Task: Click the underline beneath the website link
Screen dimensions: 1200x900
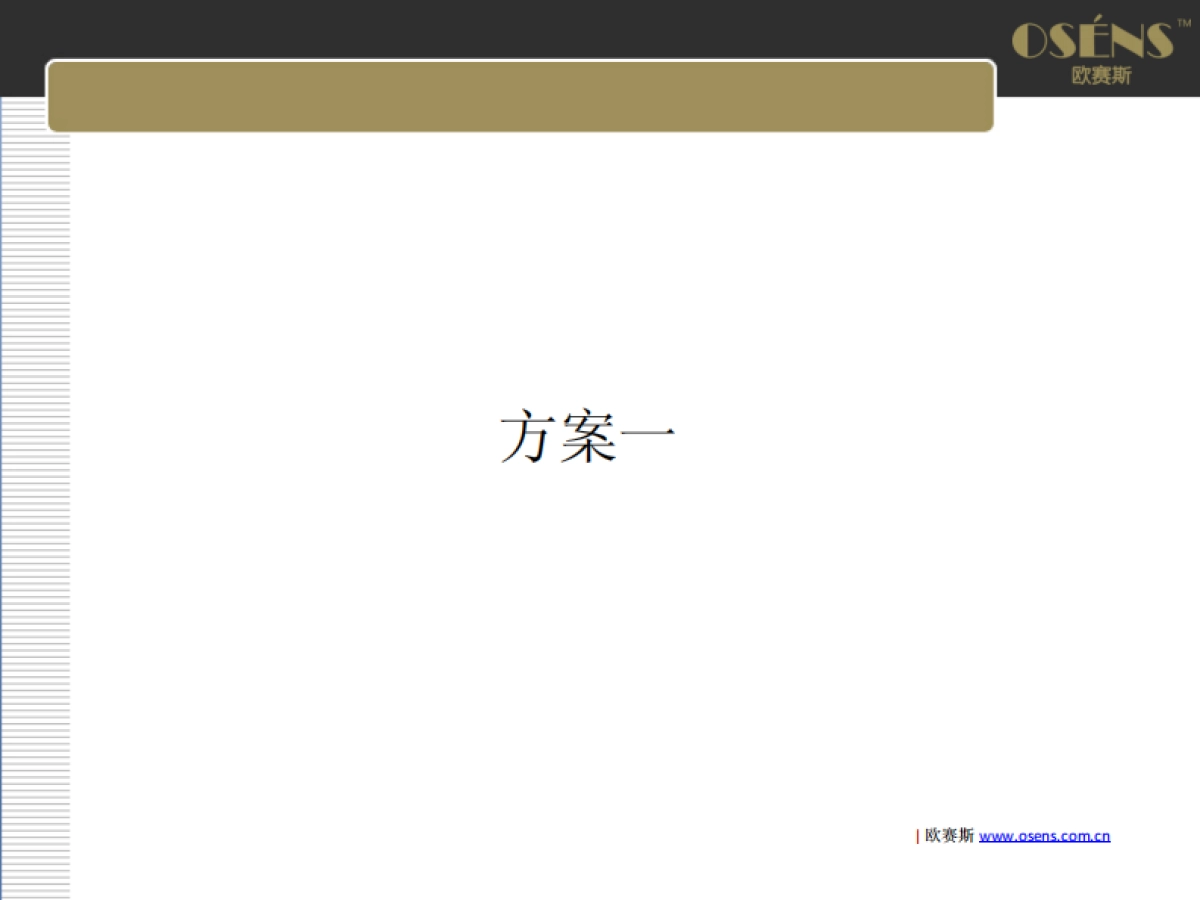Action: pos(1044,845)
